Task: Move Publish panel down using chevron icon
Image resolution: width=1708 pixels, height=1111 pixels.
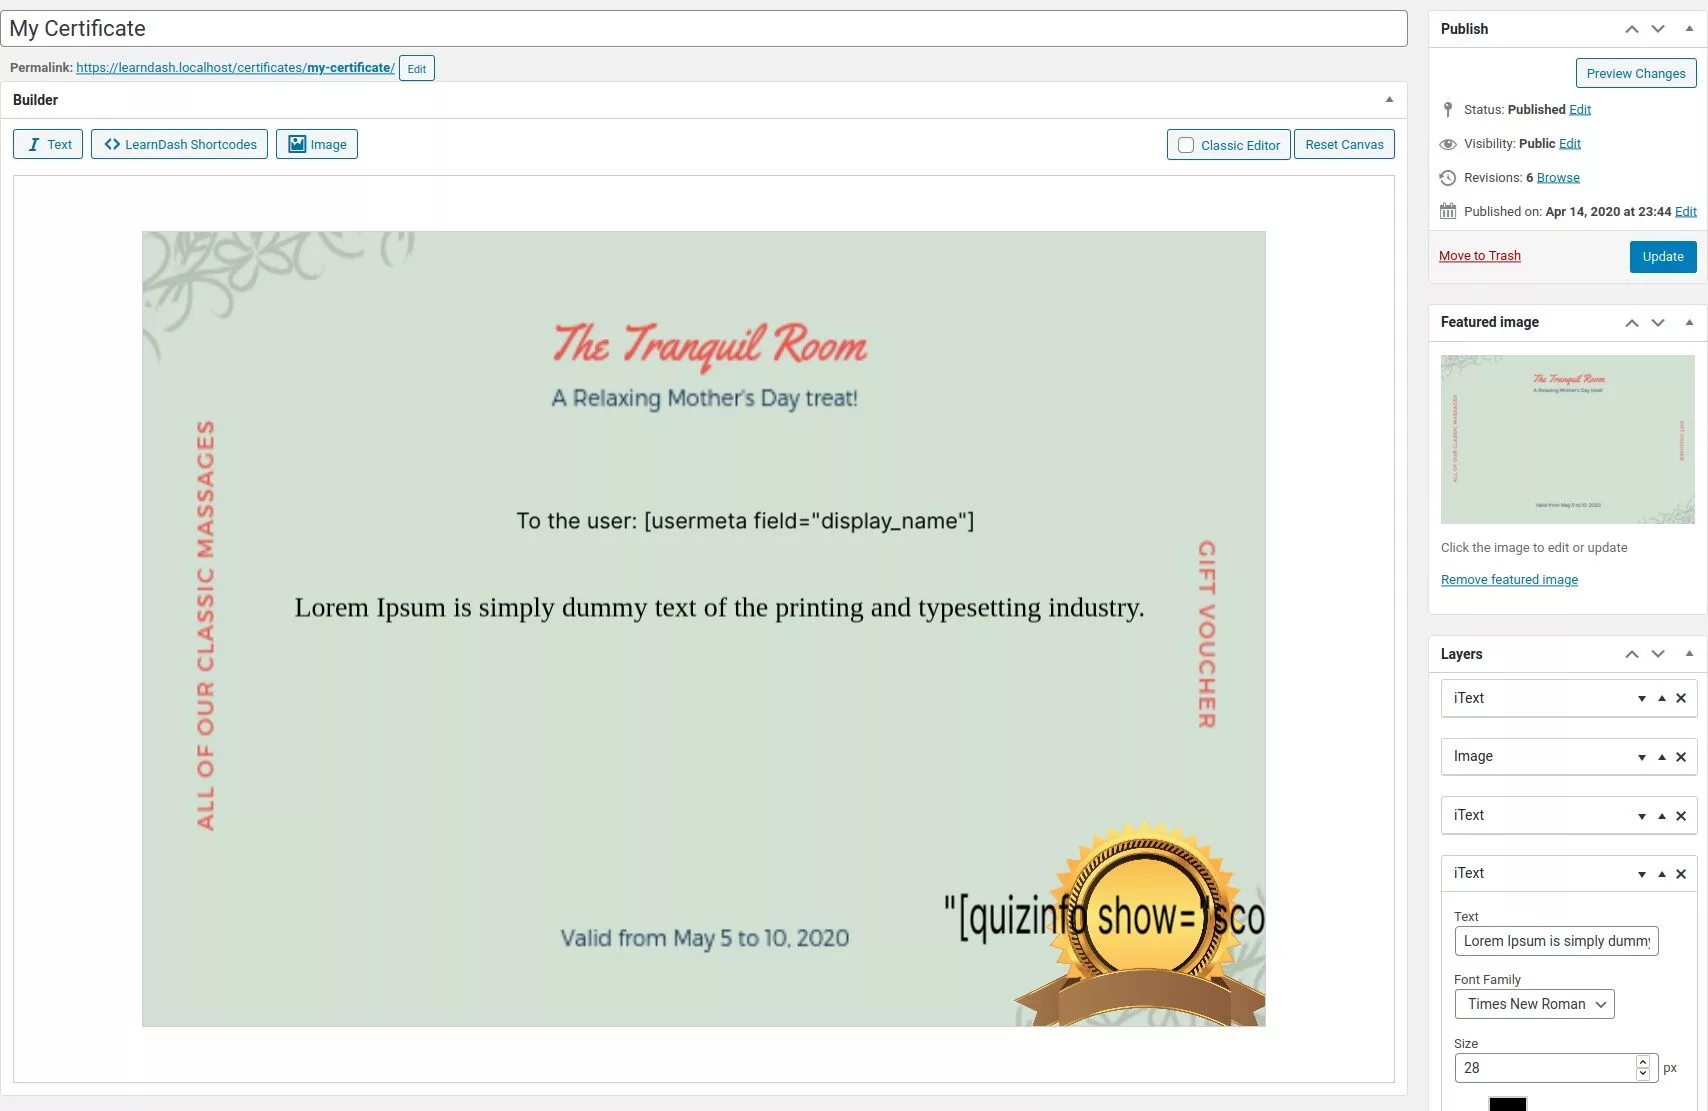Action: click(1658, 29)
